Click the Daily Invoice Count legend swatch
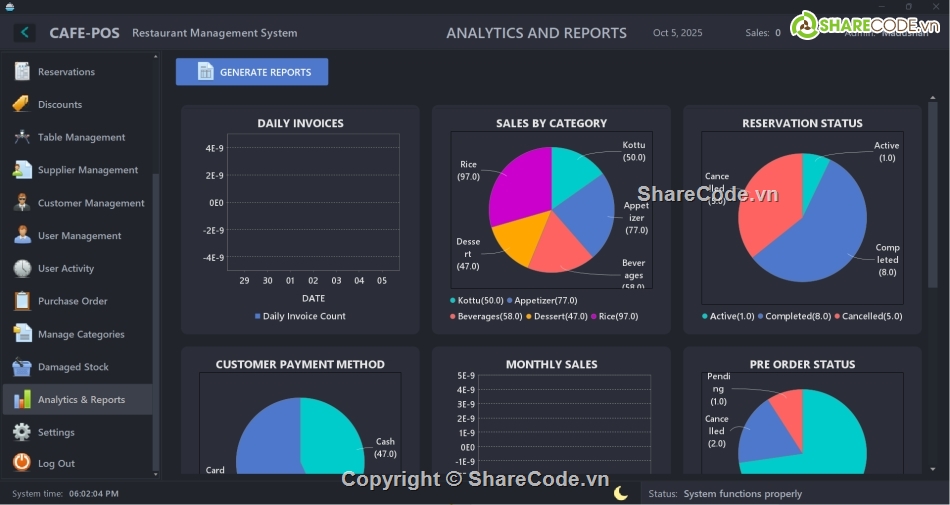Screen dimensions: 950x505 (257, 316)
